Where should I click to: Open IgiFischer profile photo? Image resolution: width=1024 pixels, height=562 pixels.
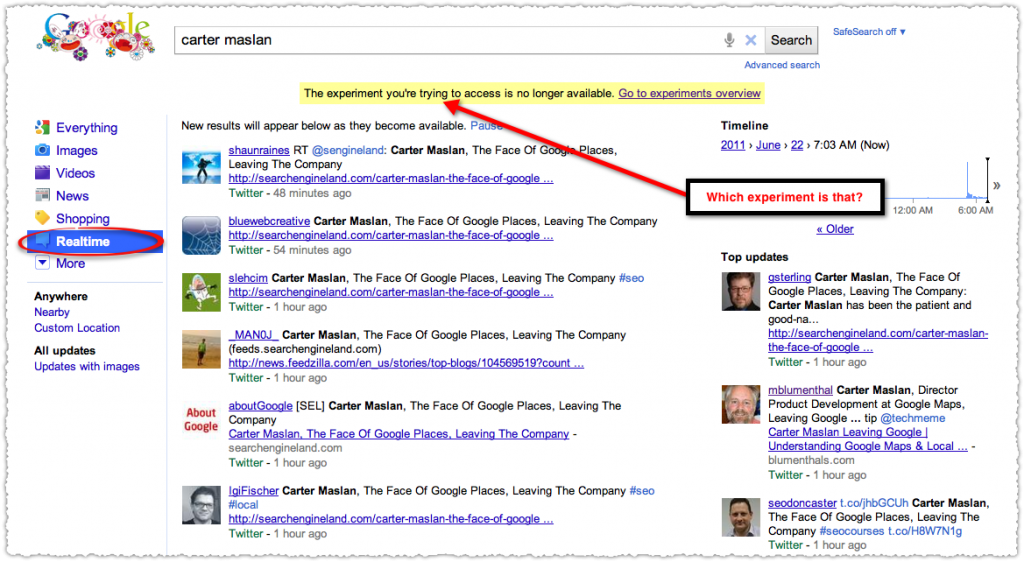[x=201, y=505]
